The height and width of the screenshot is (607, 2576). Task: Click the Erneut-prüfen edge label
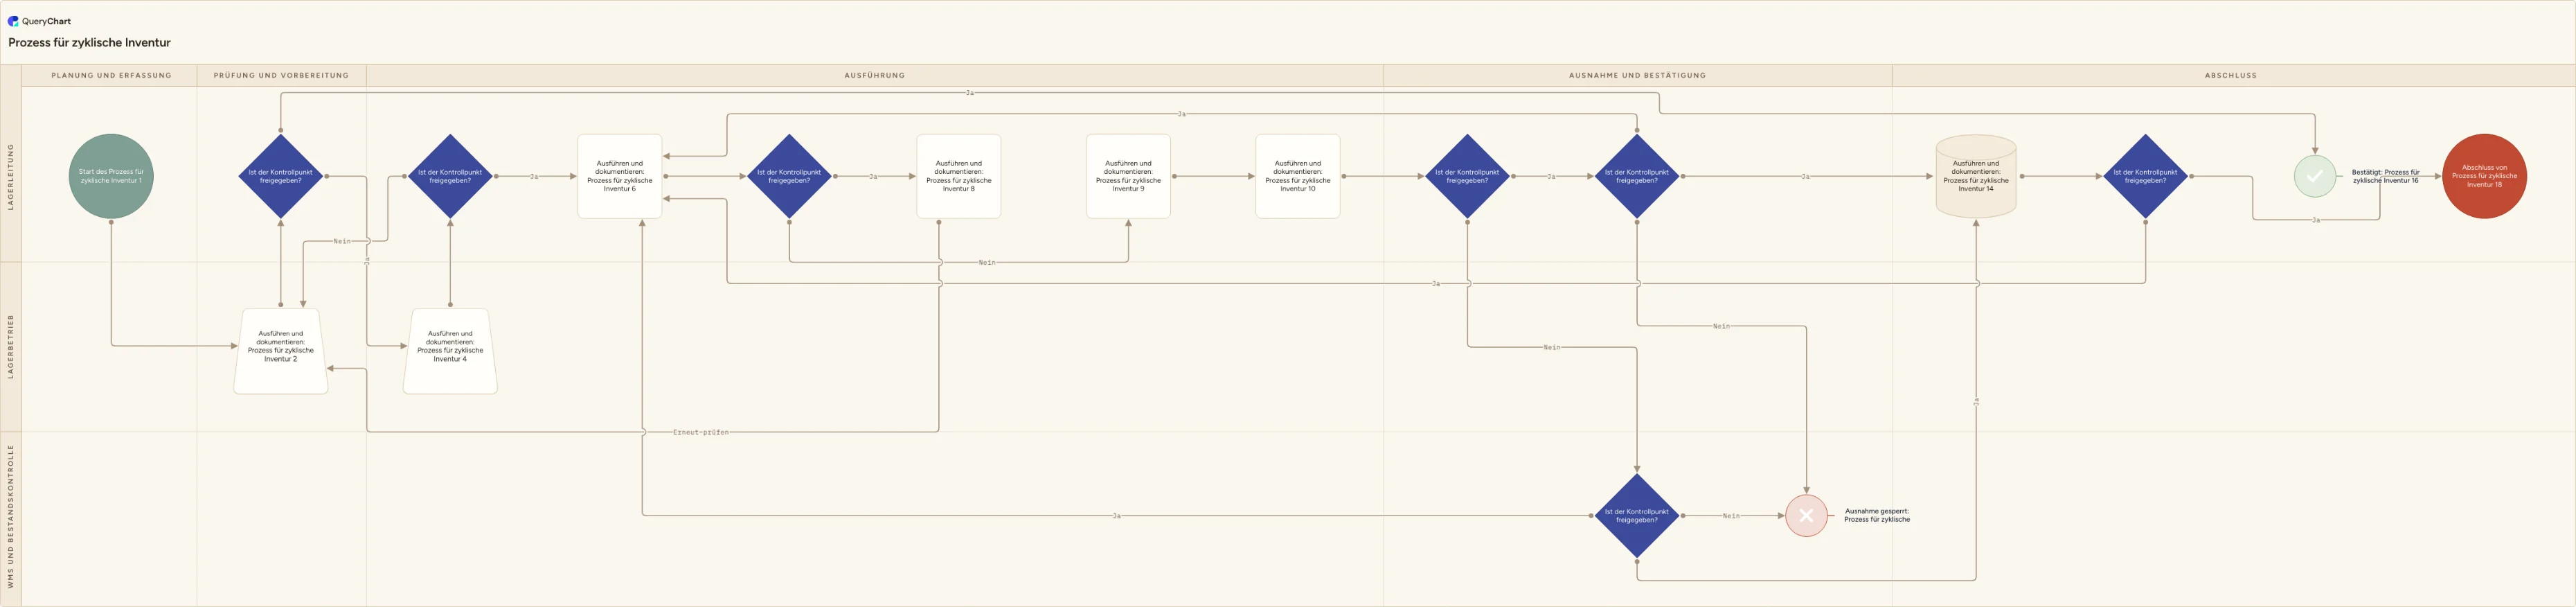click(x=701, y=432)
